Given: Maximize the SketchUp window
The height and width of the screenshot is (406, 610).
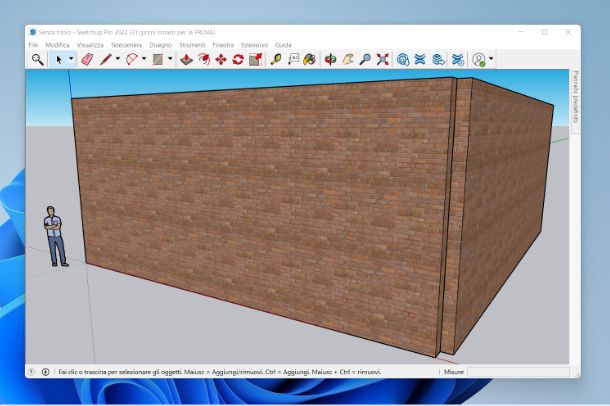Looking at the screenshot, I should click(544, 32).
